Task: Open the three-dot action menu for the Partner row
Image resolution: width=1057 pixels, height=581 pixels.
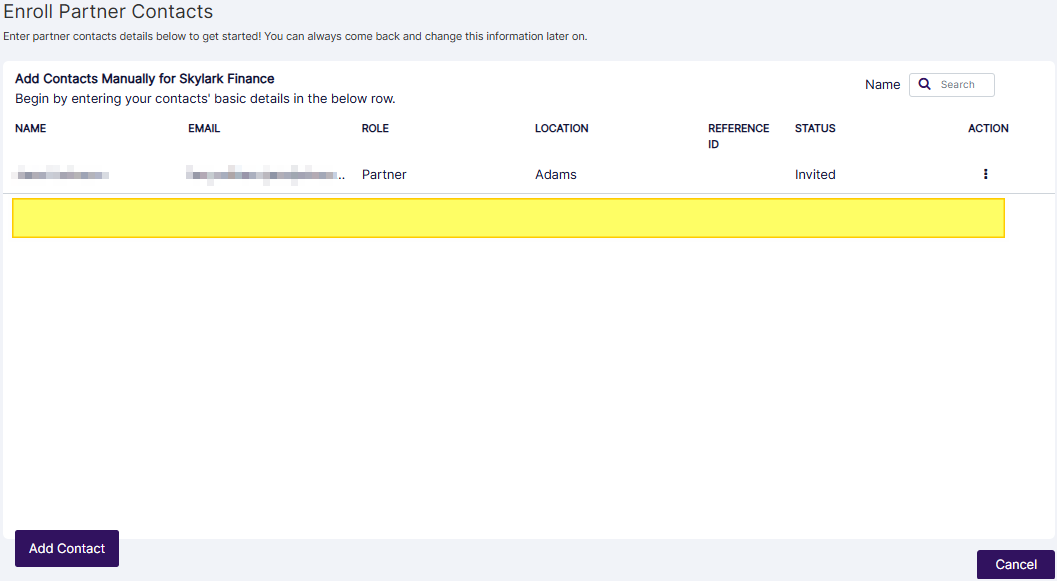Action: pyautogui.click(x=985, y=174)
